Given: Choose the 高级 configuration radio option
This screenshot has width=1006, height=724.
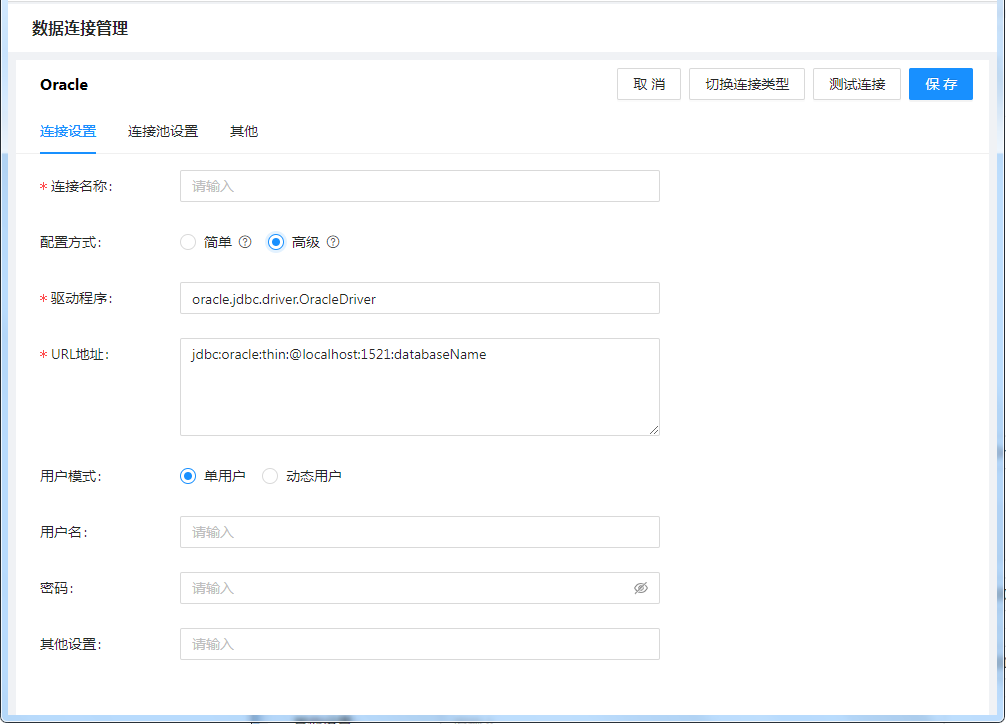Looking at the screenshot, I should click(x=276, y=242).
